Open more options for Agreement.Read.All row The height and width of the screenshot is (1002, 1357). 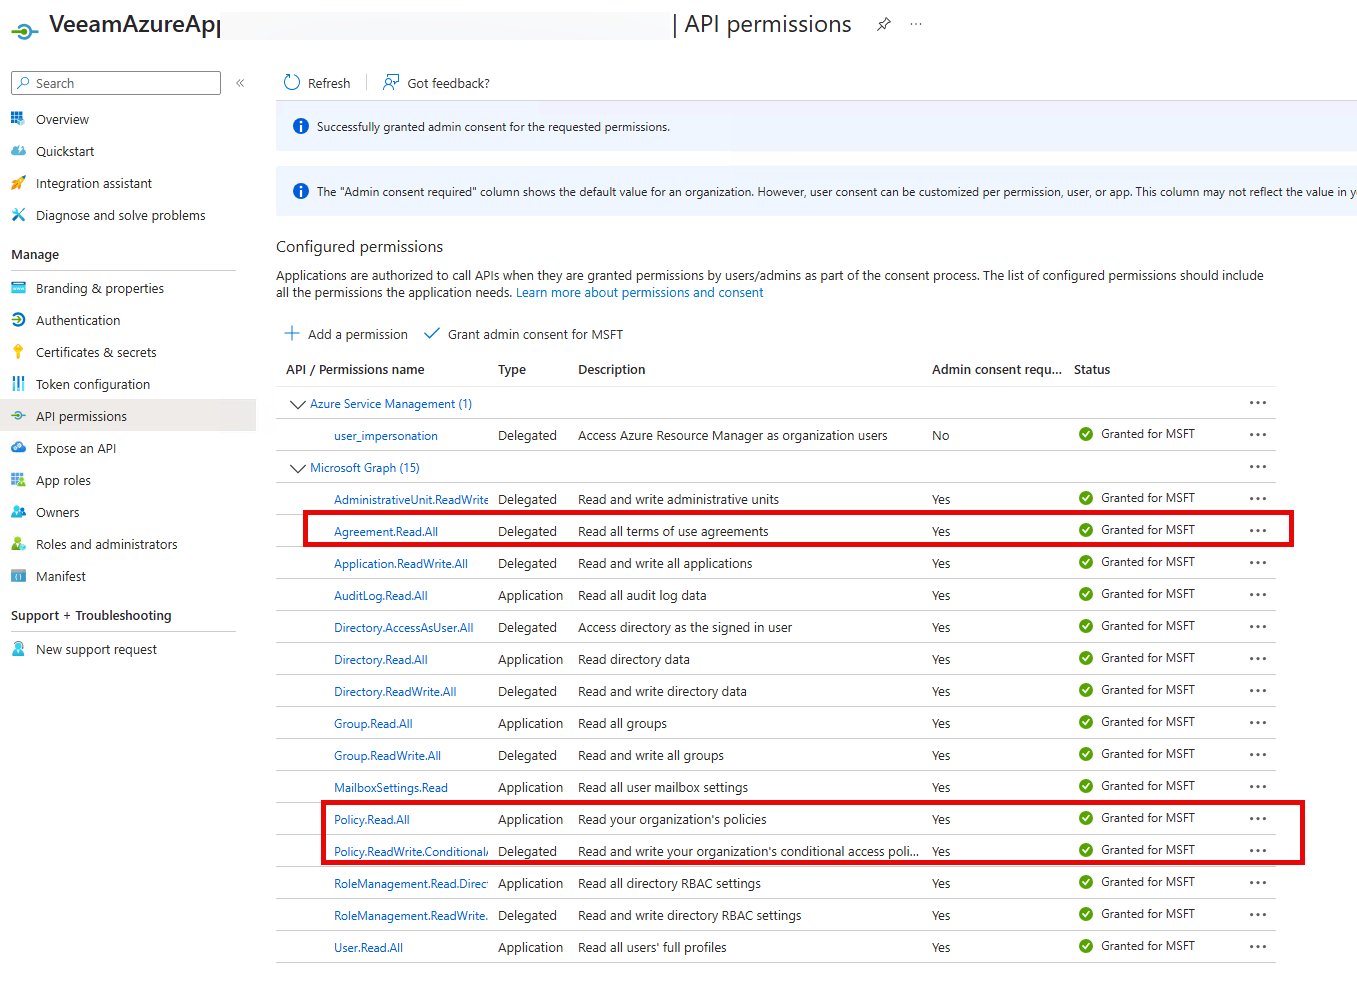[x=1257, y=531]
